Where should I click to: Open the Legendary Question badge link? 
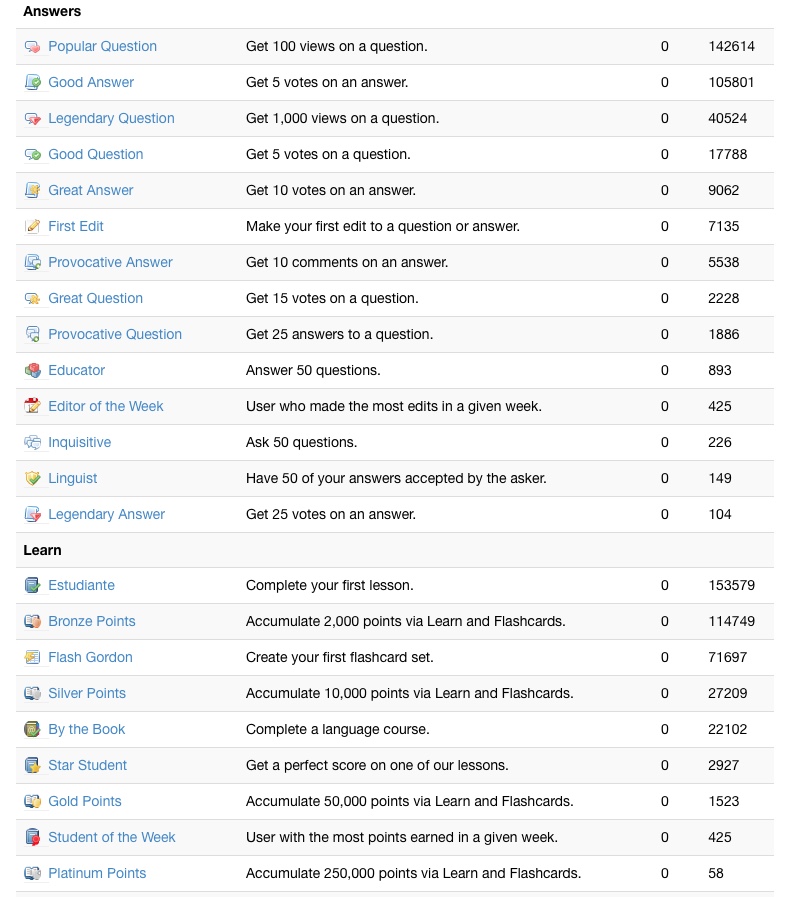coord(111,119)
